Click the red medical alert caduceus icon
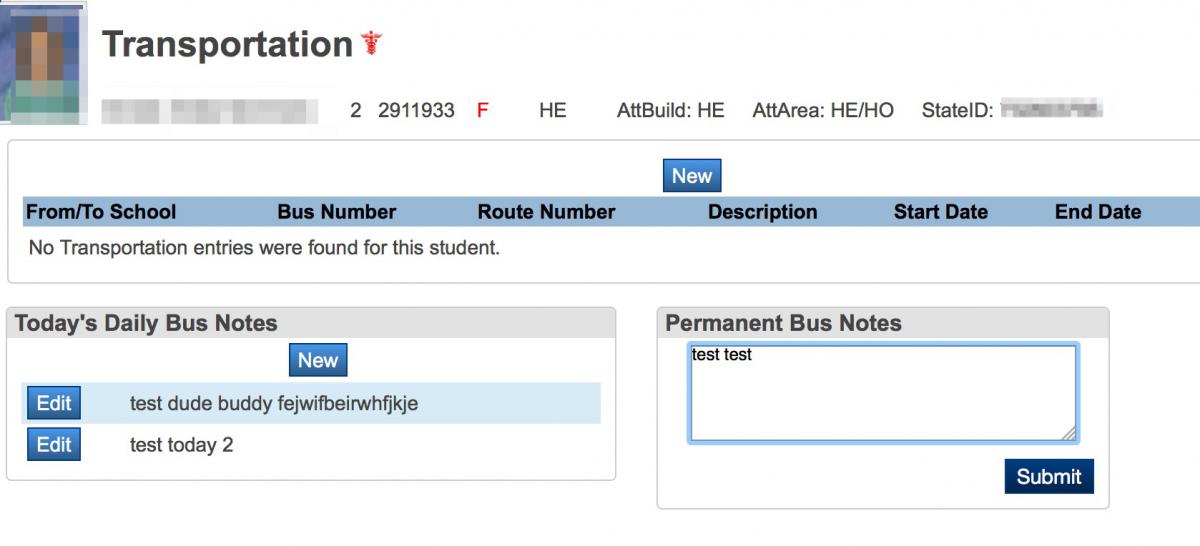Image resolution: width=1200 pixels, height=546 pixels. 372,44
